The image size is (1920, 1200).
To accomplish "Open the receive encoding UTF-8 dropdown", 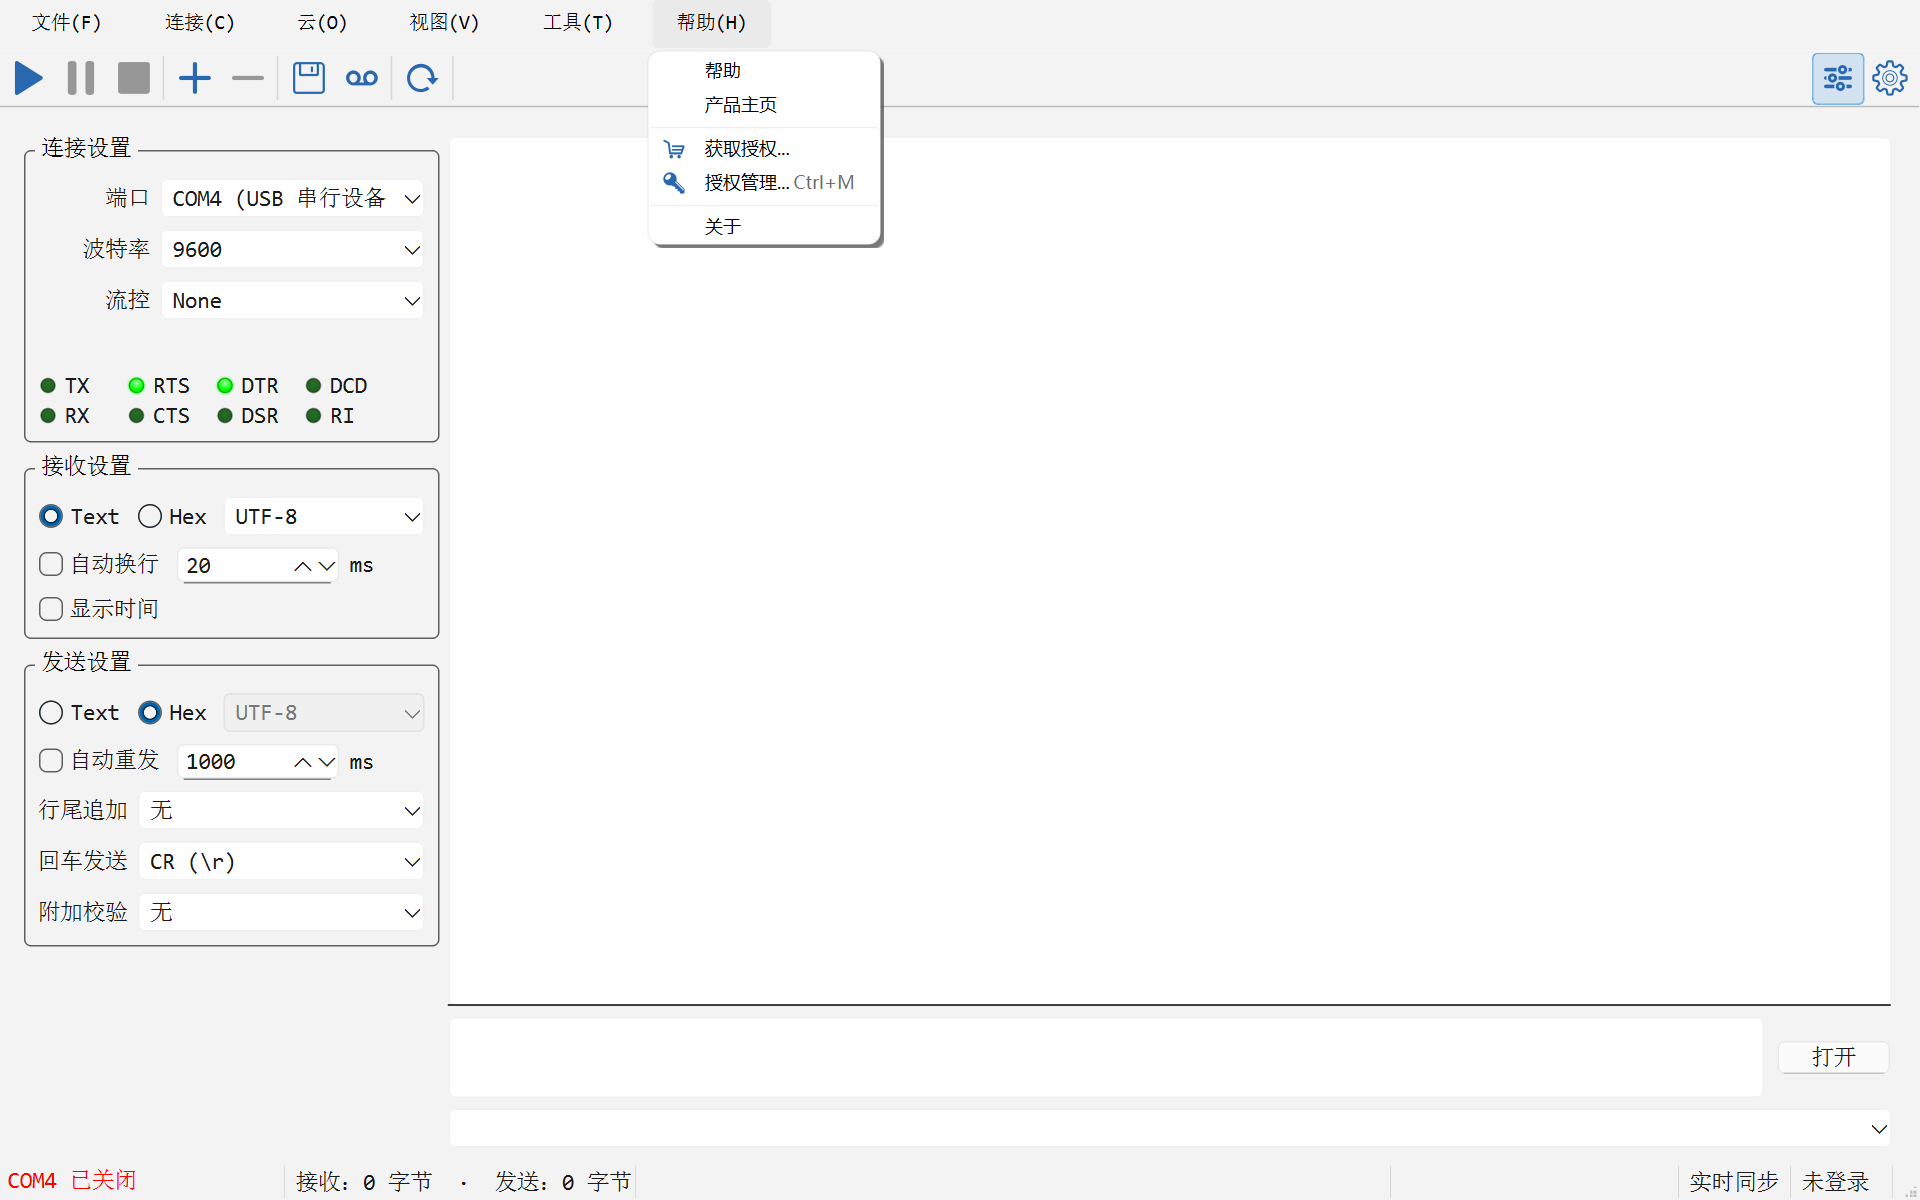I will click(x=324, y=517).
